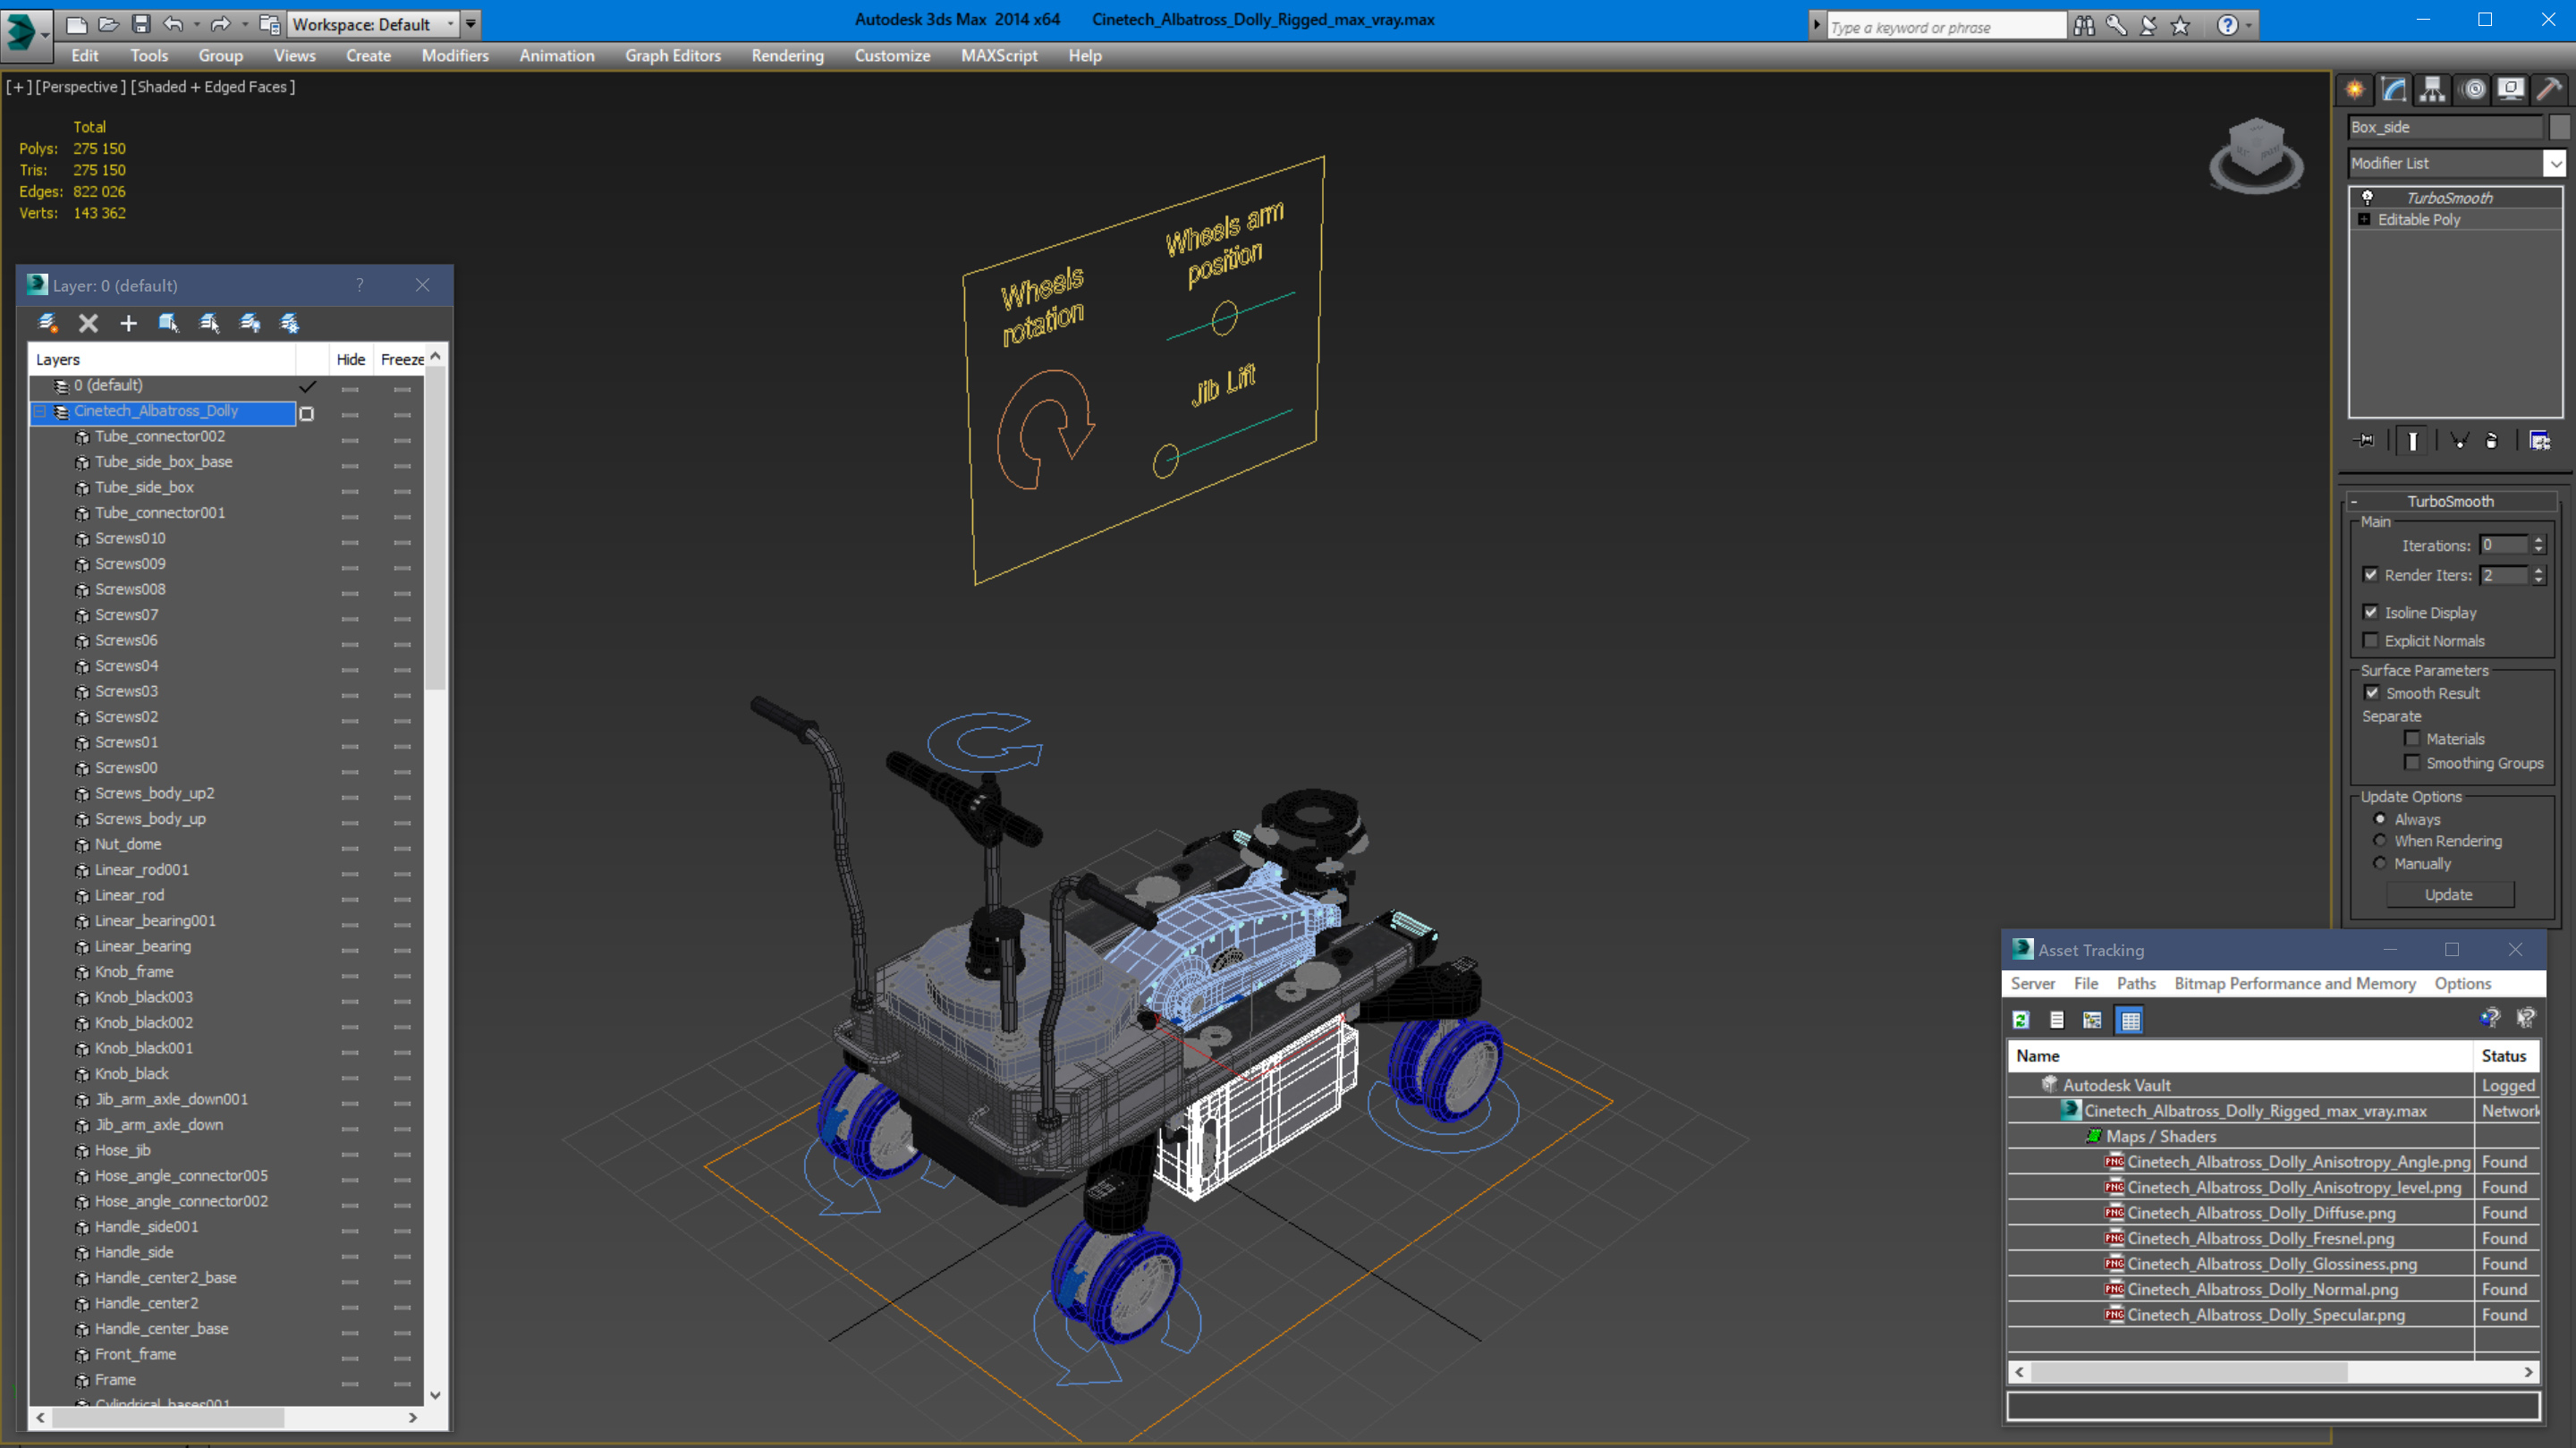Click Configure Modifier Sets icon

(2540, 441)
